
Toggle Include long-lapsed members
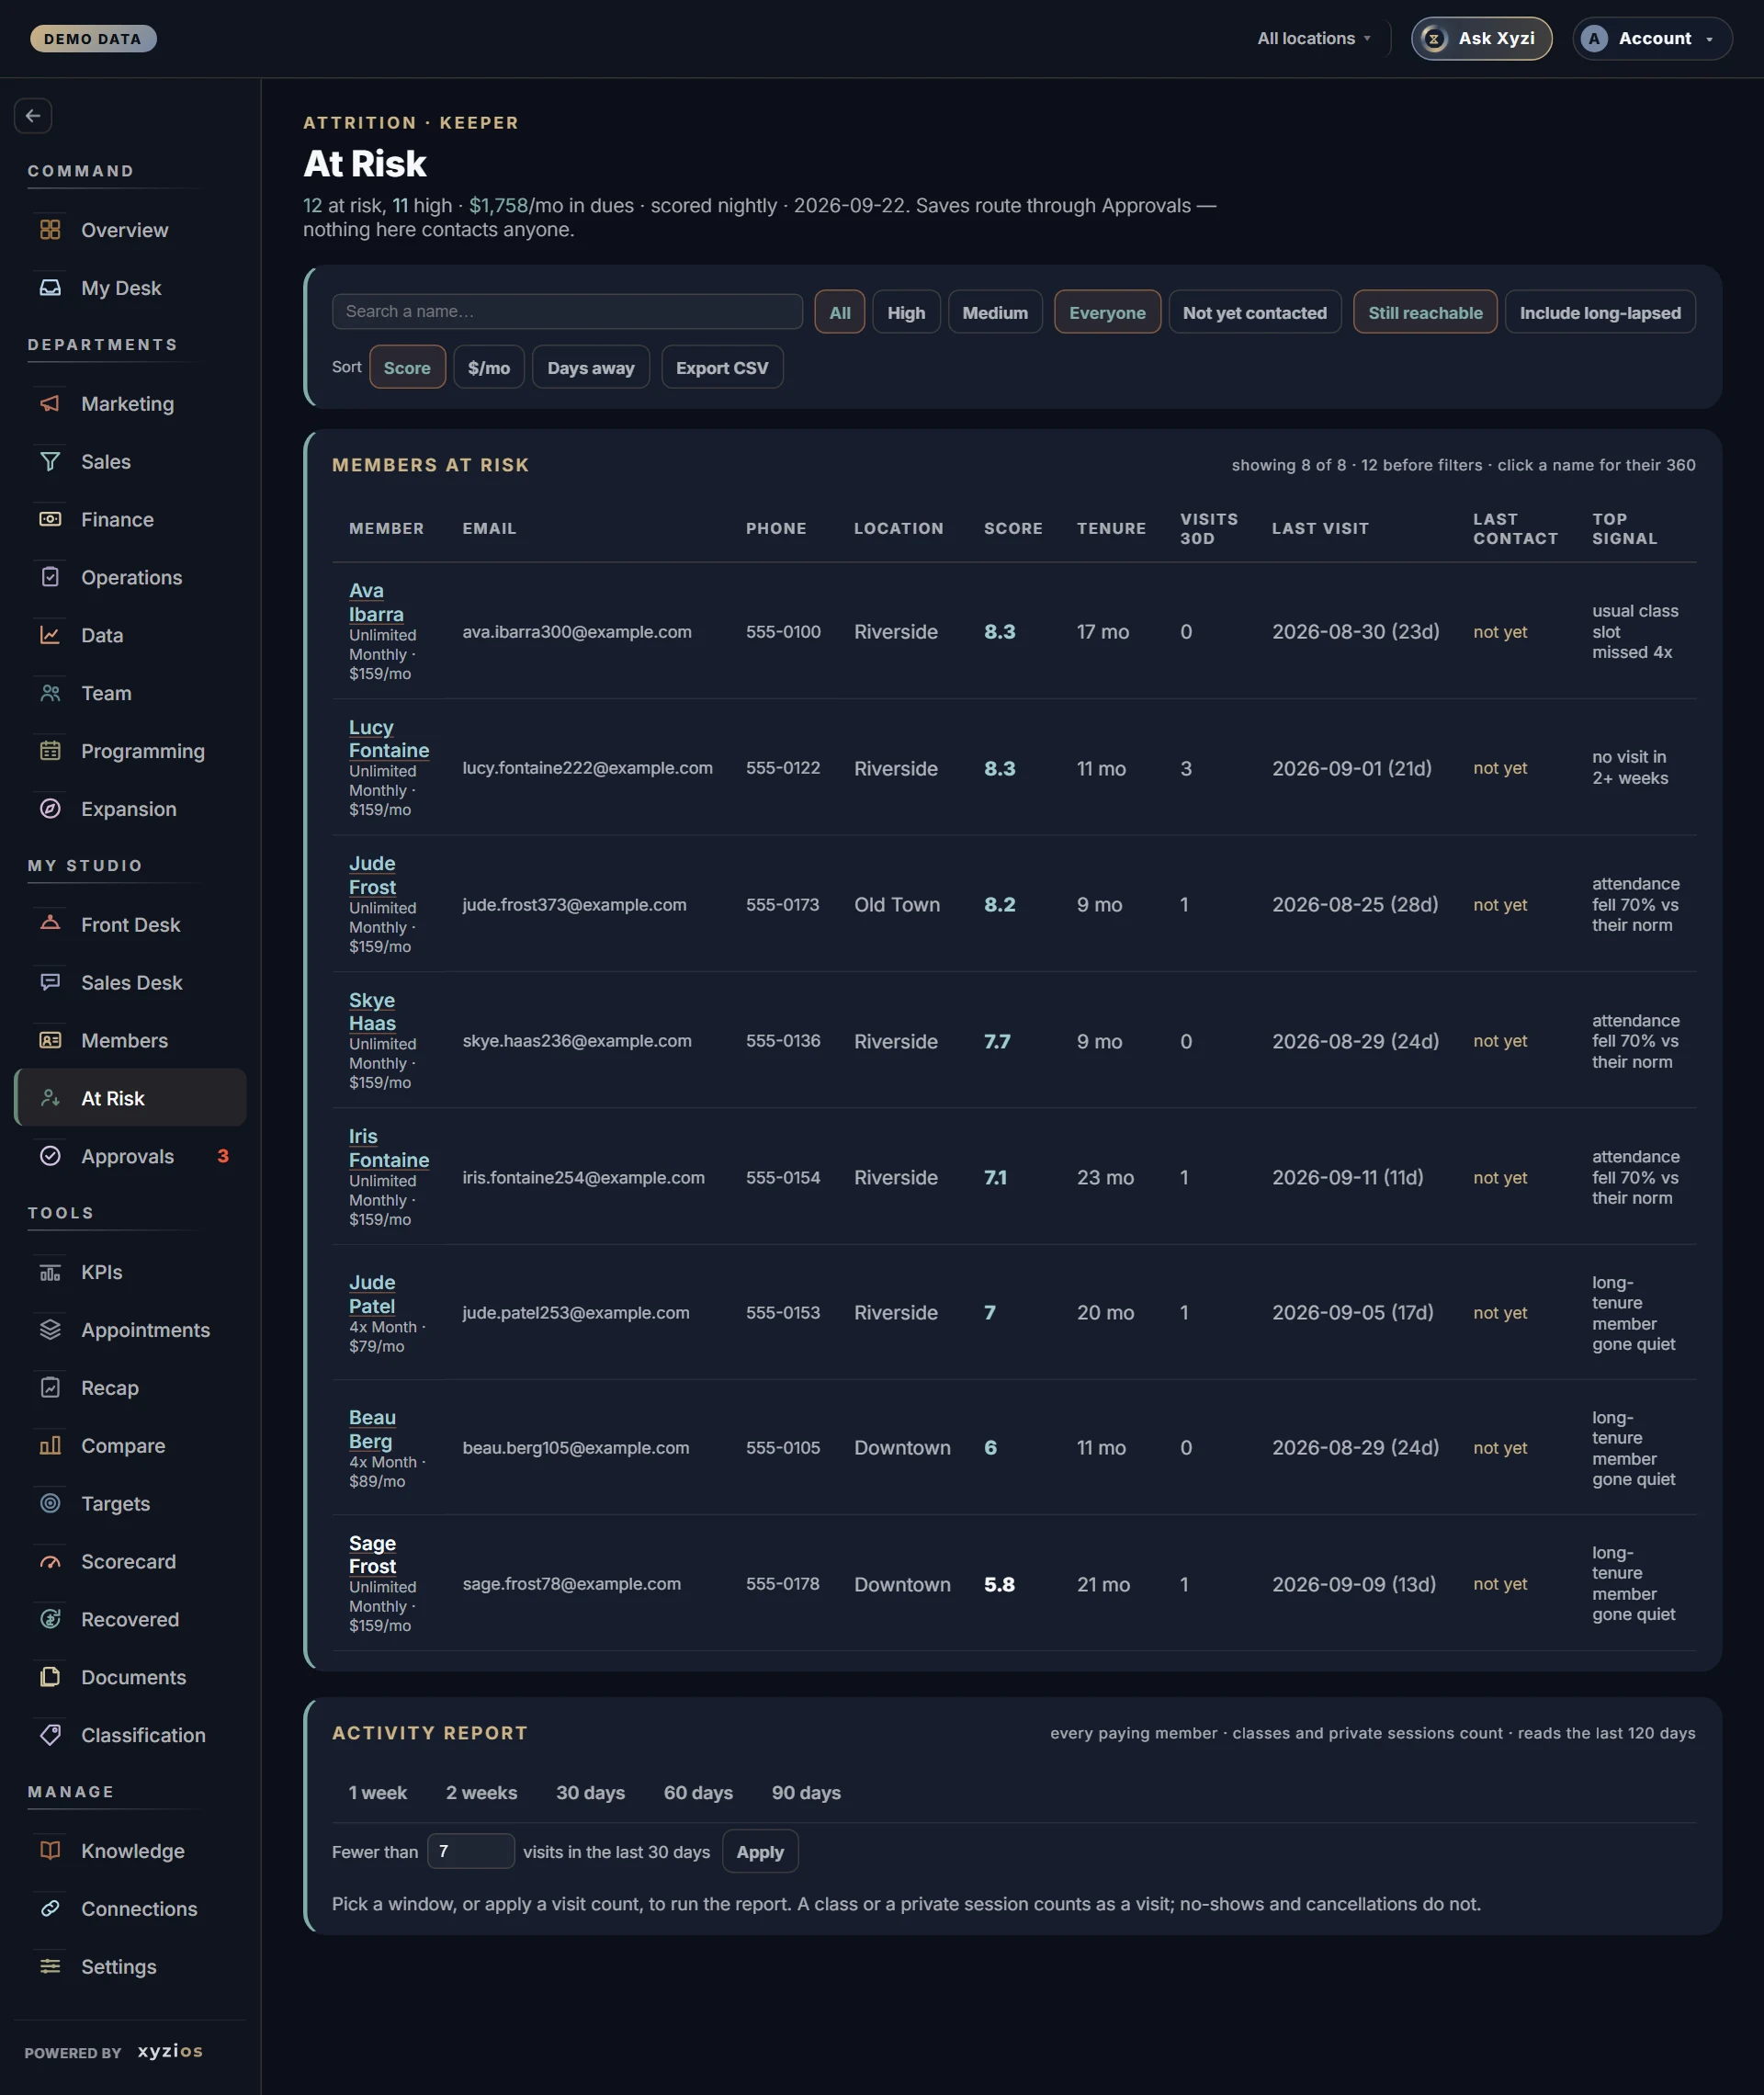coord(1599,313)
